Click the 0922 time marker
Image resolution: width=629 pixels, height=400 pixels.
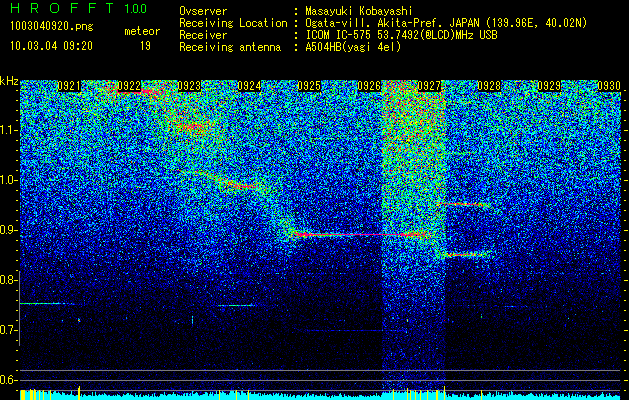[129, 86]
